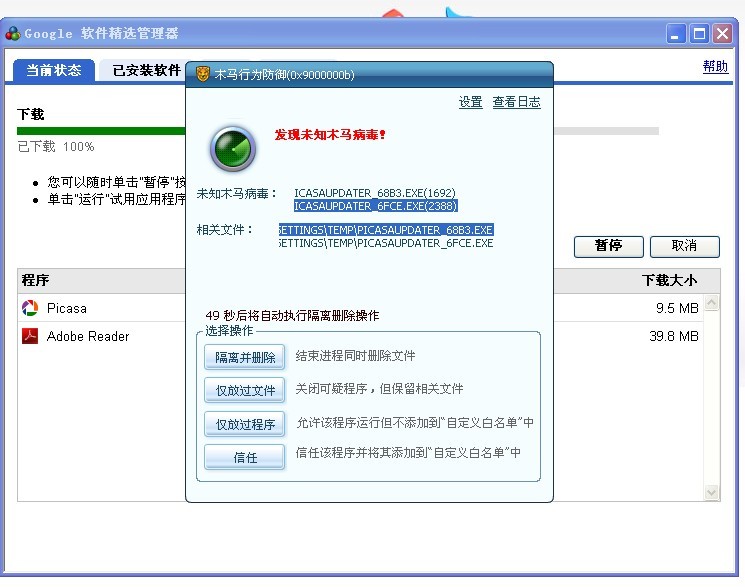Open 设置 in the trojan defense dialog
745x587 pixels.
click(x=470, y=102)
